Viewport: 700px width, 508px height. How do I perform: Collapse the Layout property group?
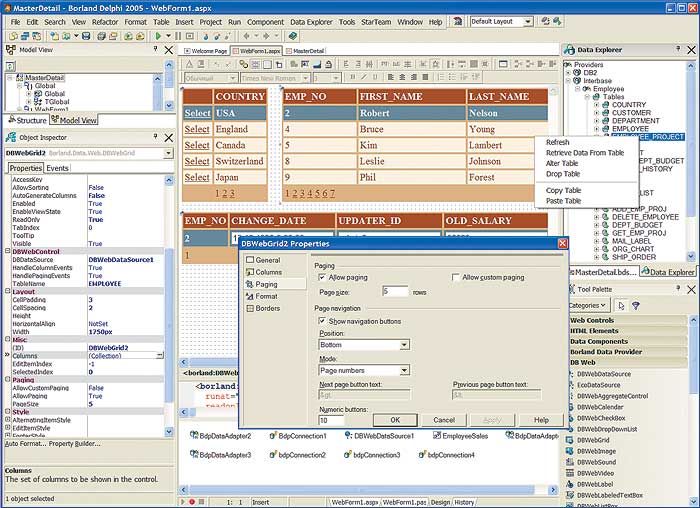[x=8, y=291]
